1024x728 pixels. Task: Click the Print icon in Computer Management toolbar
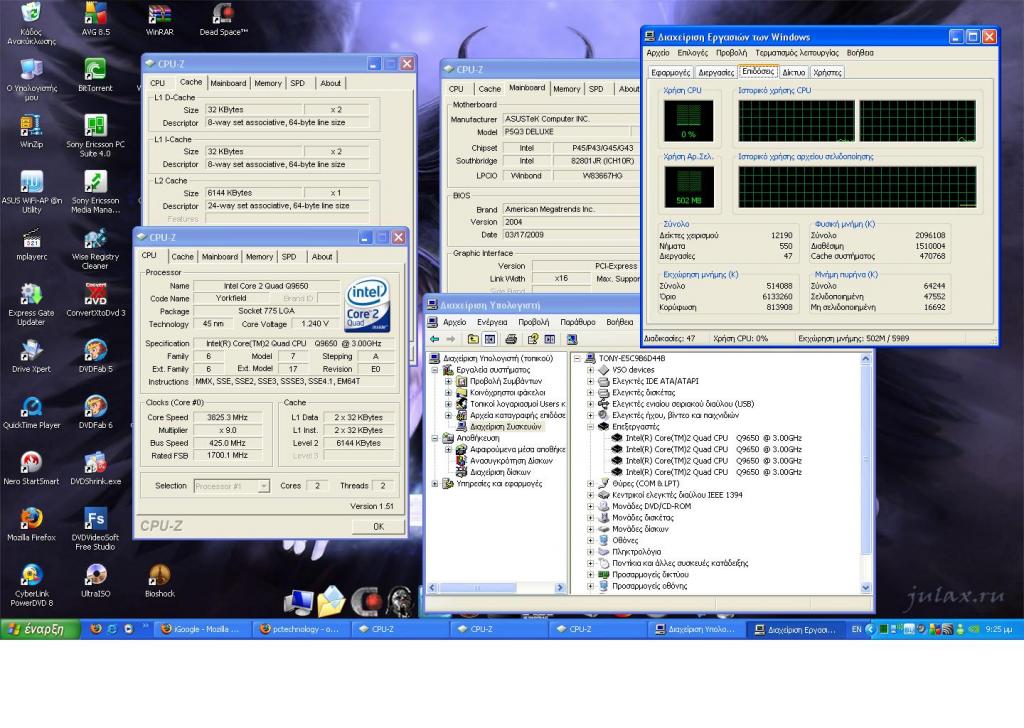(x=511, y=339)
